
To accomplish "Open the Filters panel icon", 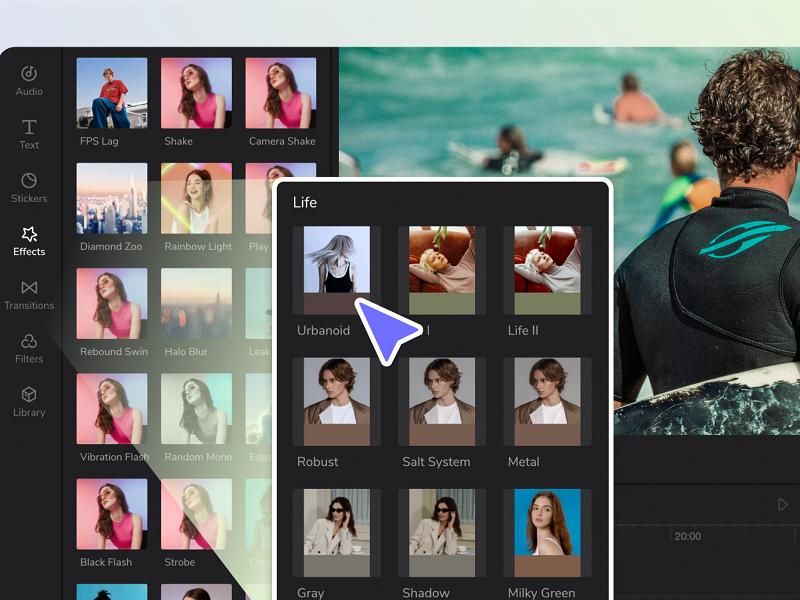I will [29, 342].
